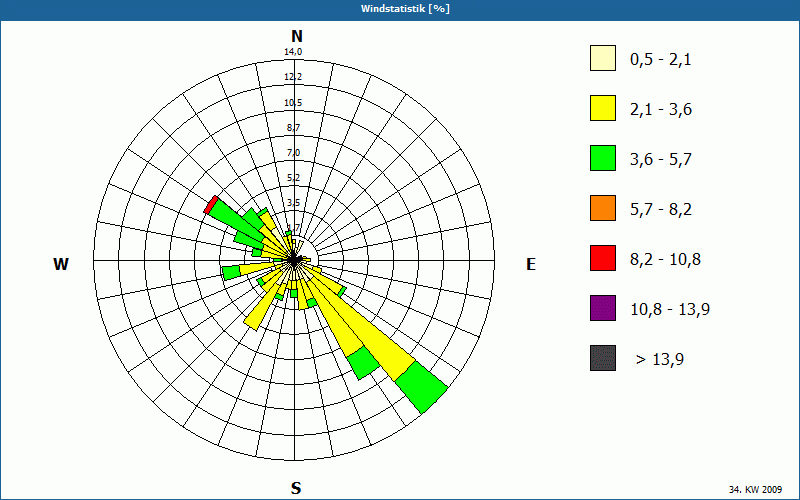The width and height of the screenshot is (800, 500).
Task: Click the N compass label
Action: [296, 36]
